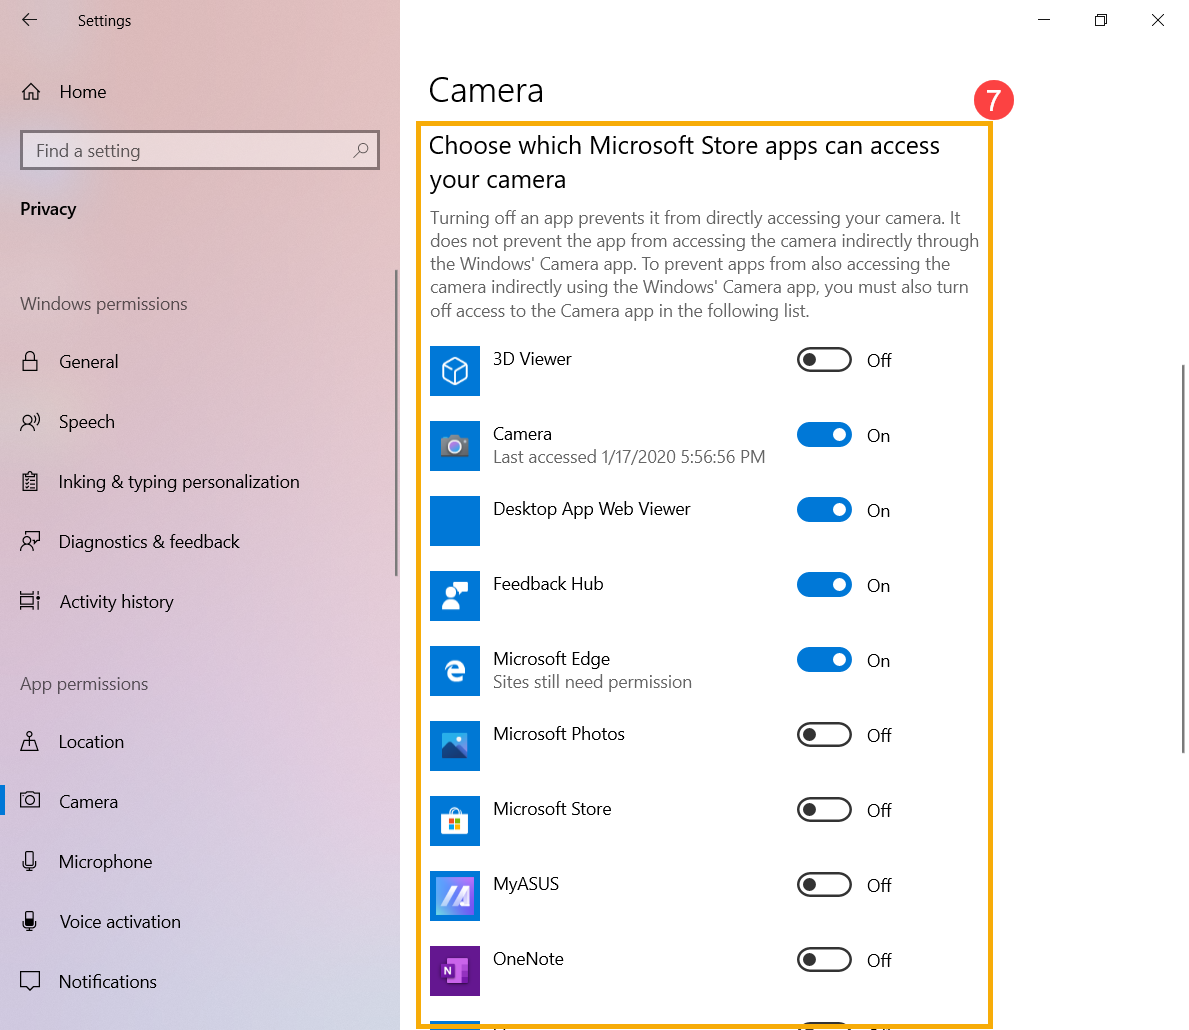Click 'Sites still need permission' text
The image size is (1189, 1030).
[x=592, y=682]
